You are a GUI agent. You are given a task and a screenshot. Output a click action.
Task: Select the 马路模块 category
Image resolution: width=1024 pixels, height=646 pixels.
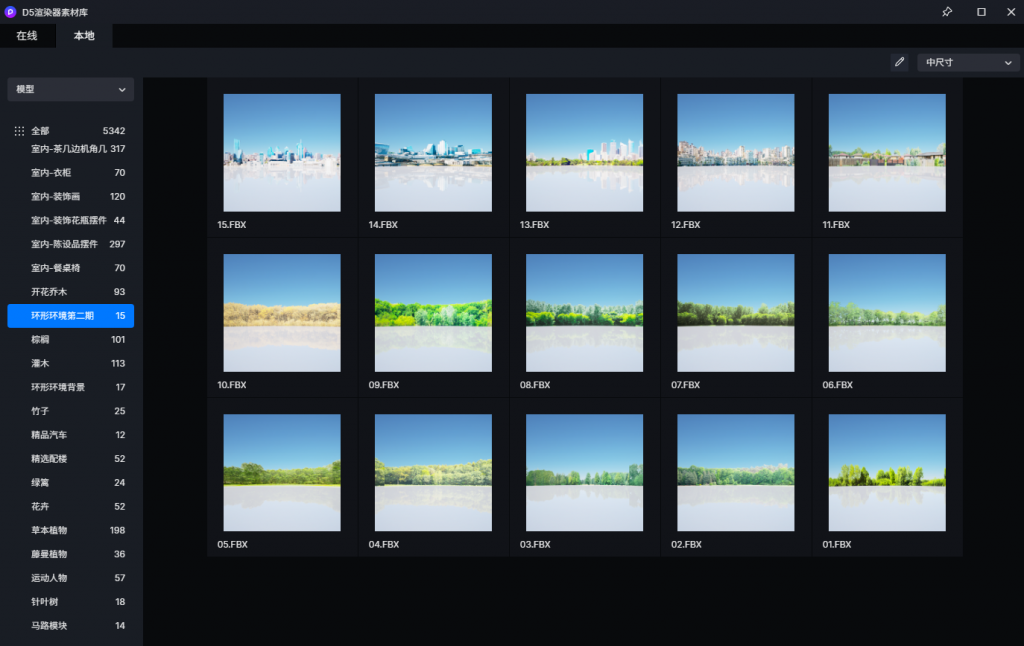pos(71,626)
